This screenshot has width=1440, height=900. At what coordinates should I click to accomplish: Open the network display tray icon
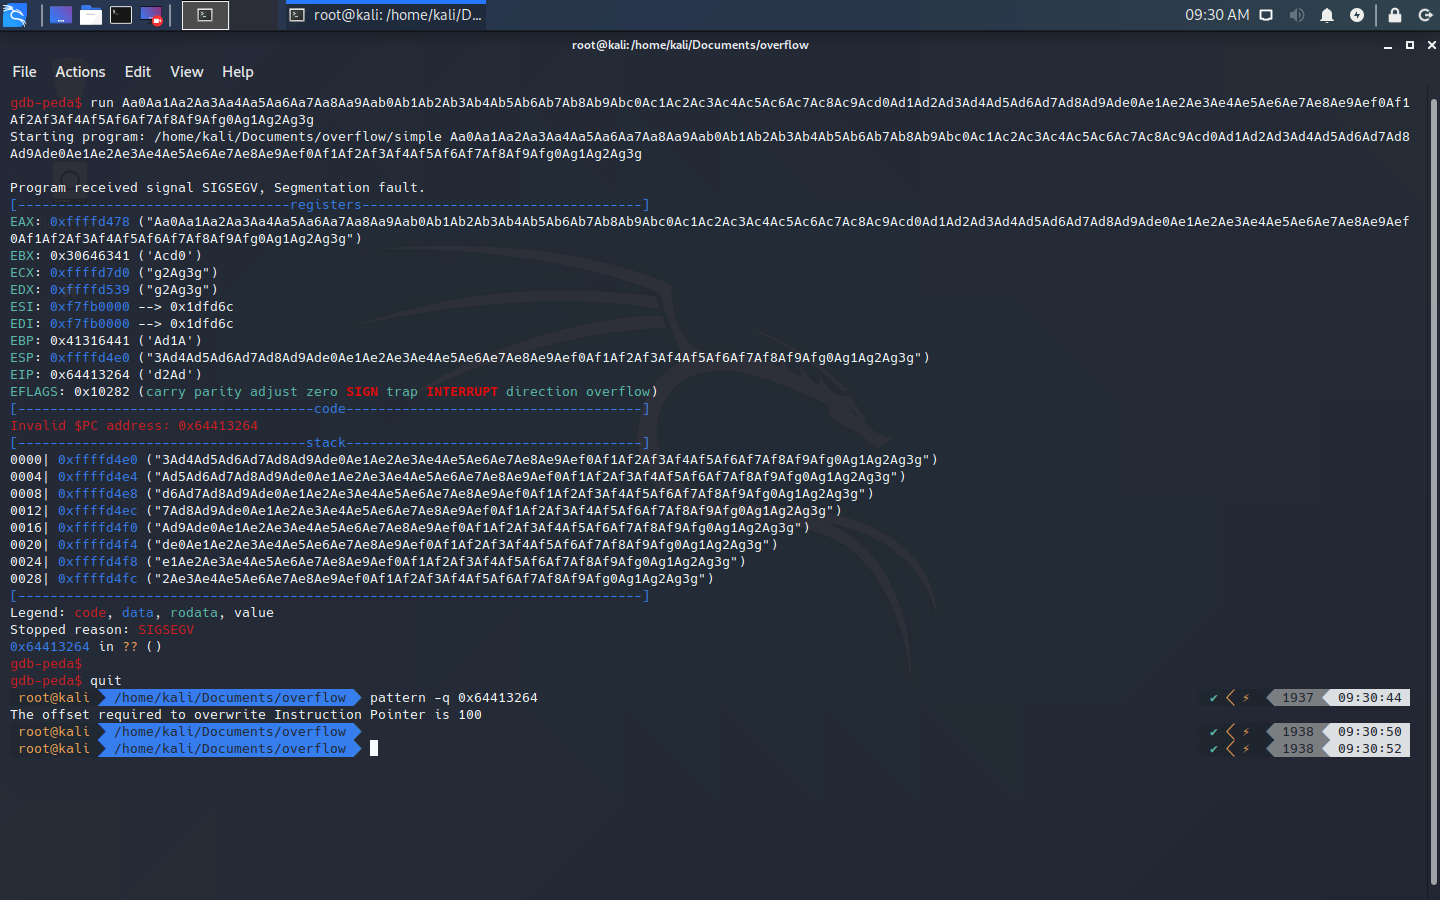(x=1266, y=15)
